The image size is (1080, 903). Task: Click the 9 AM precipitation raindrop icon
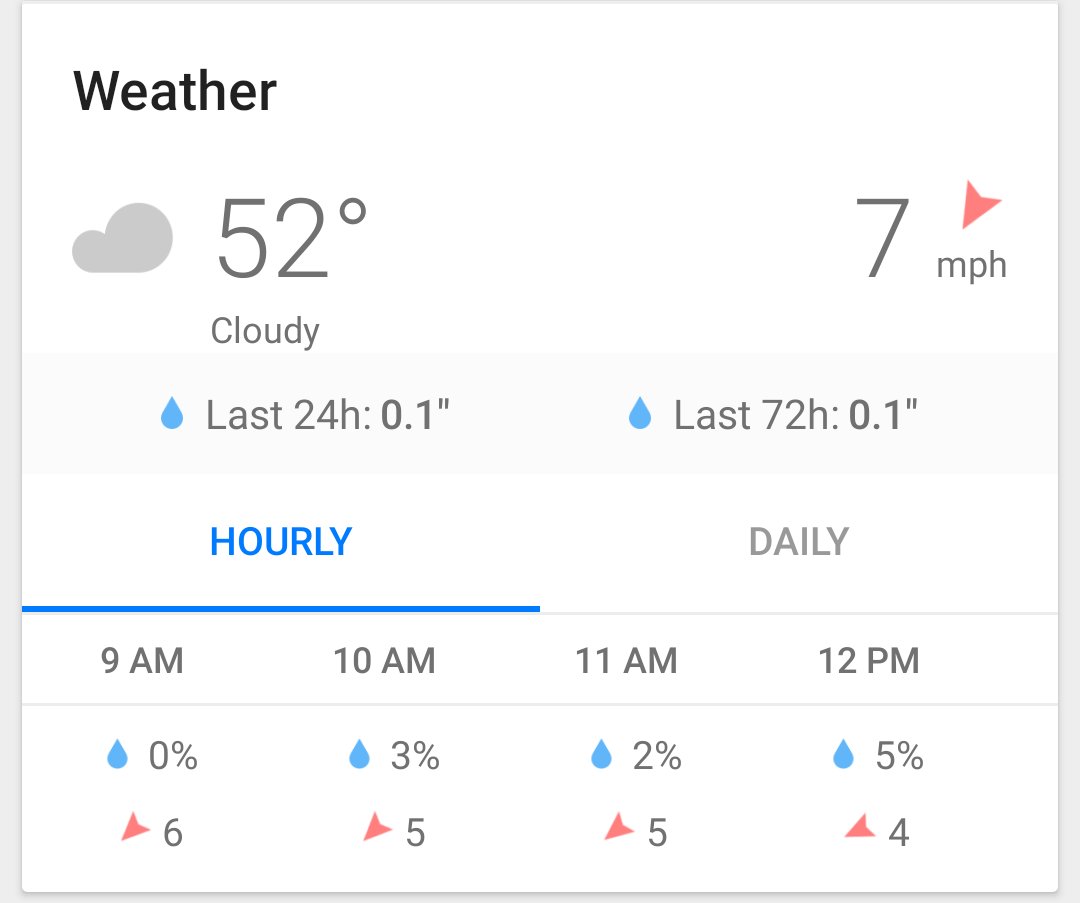[118, 754]
